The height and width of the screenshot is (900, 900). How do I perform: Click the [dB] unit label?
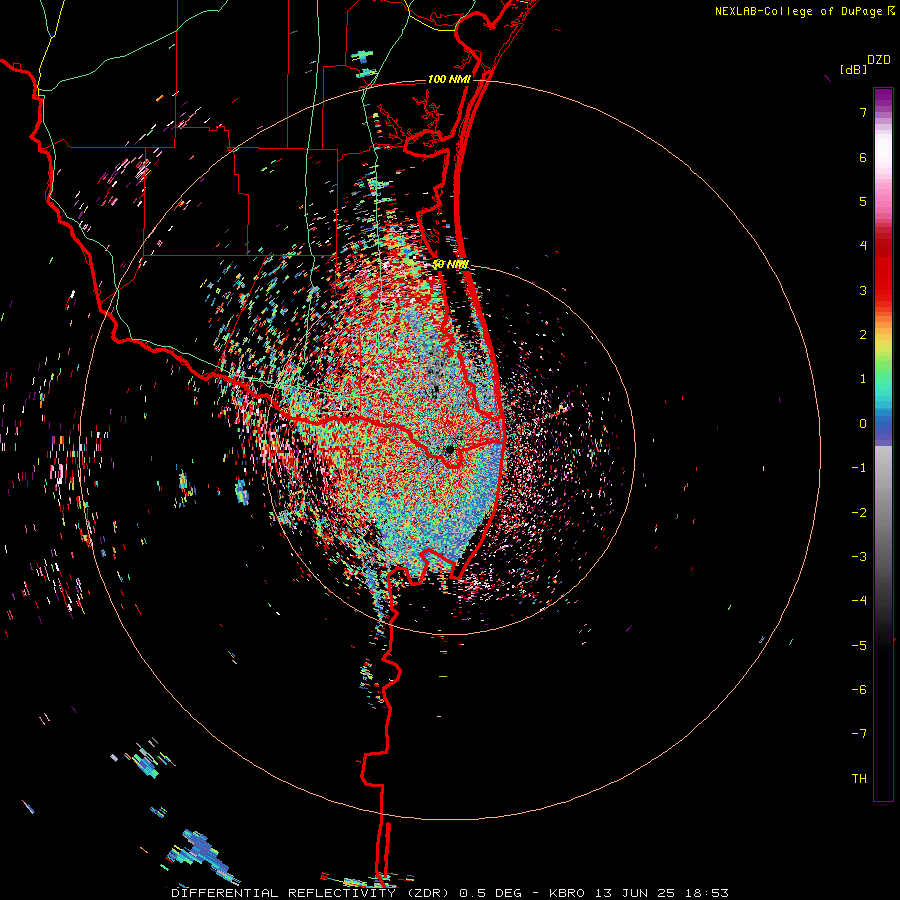[x=853, y=69]
